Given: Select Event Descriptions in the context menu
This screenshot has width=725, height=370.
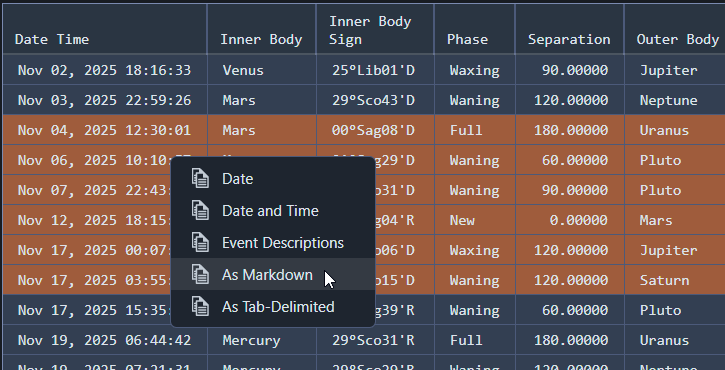Looking at the screenshot, I should click(273, 242).
